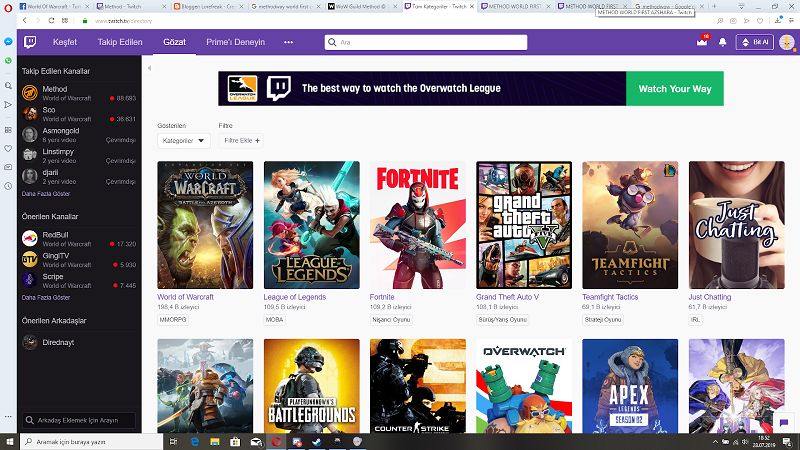
Task: Collapse the followed channels sidebar arrow
Action: (x=149, y=68)
